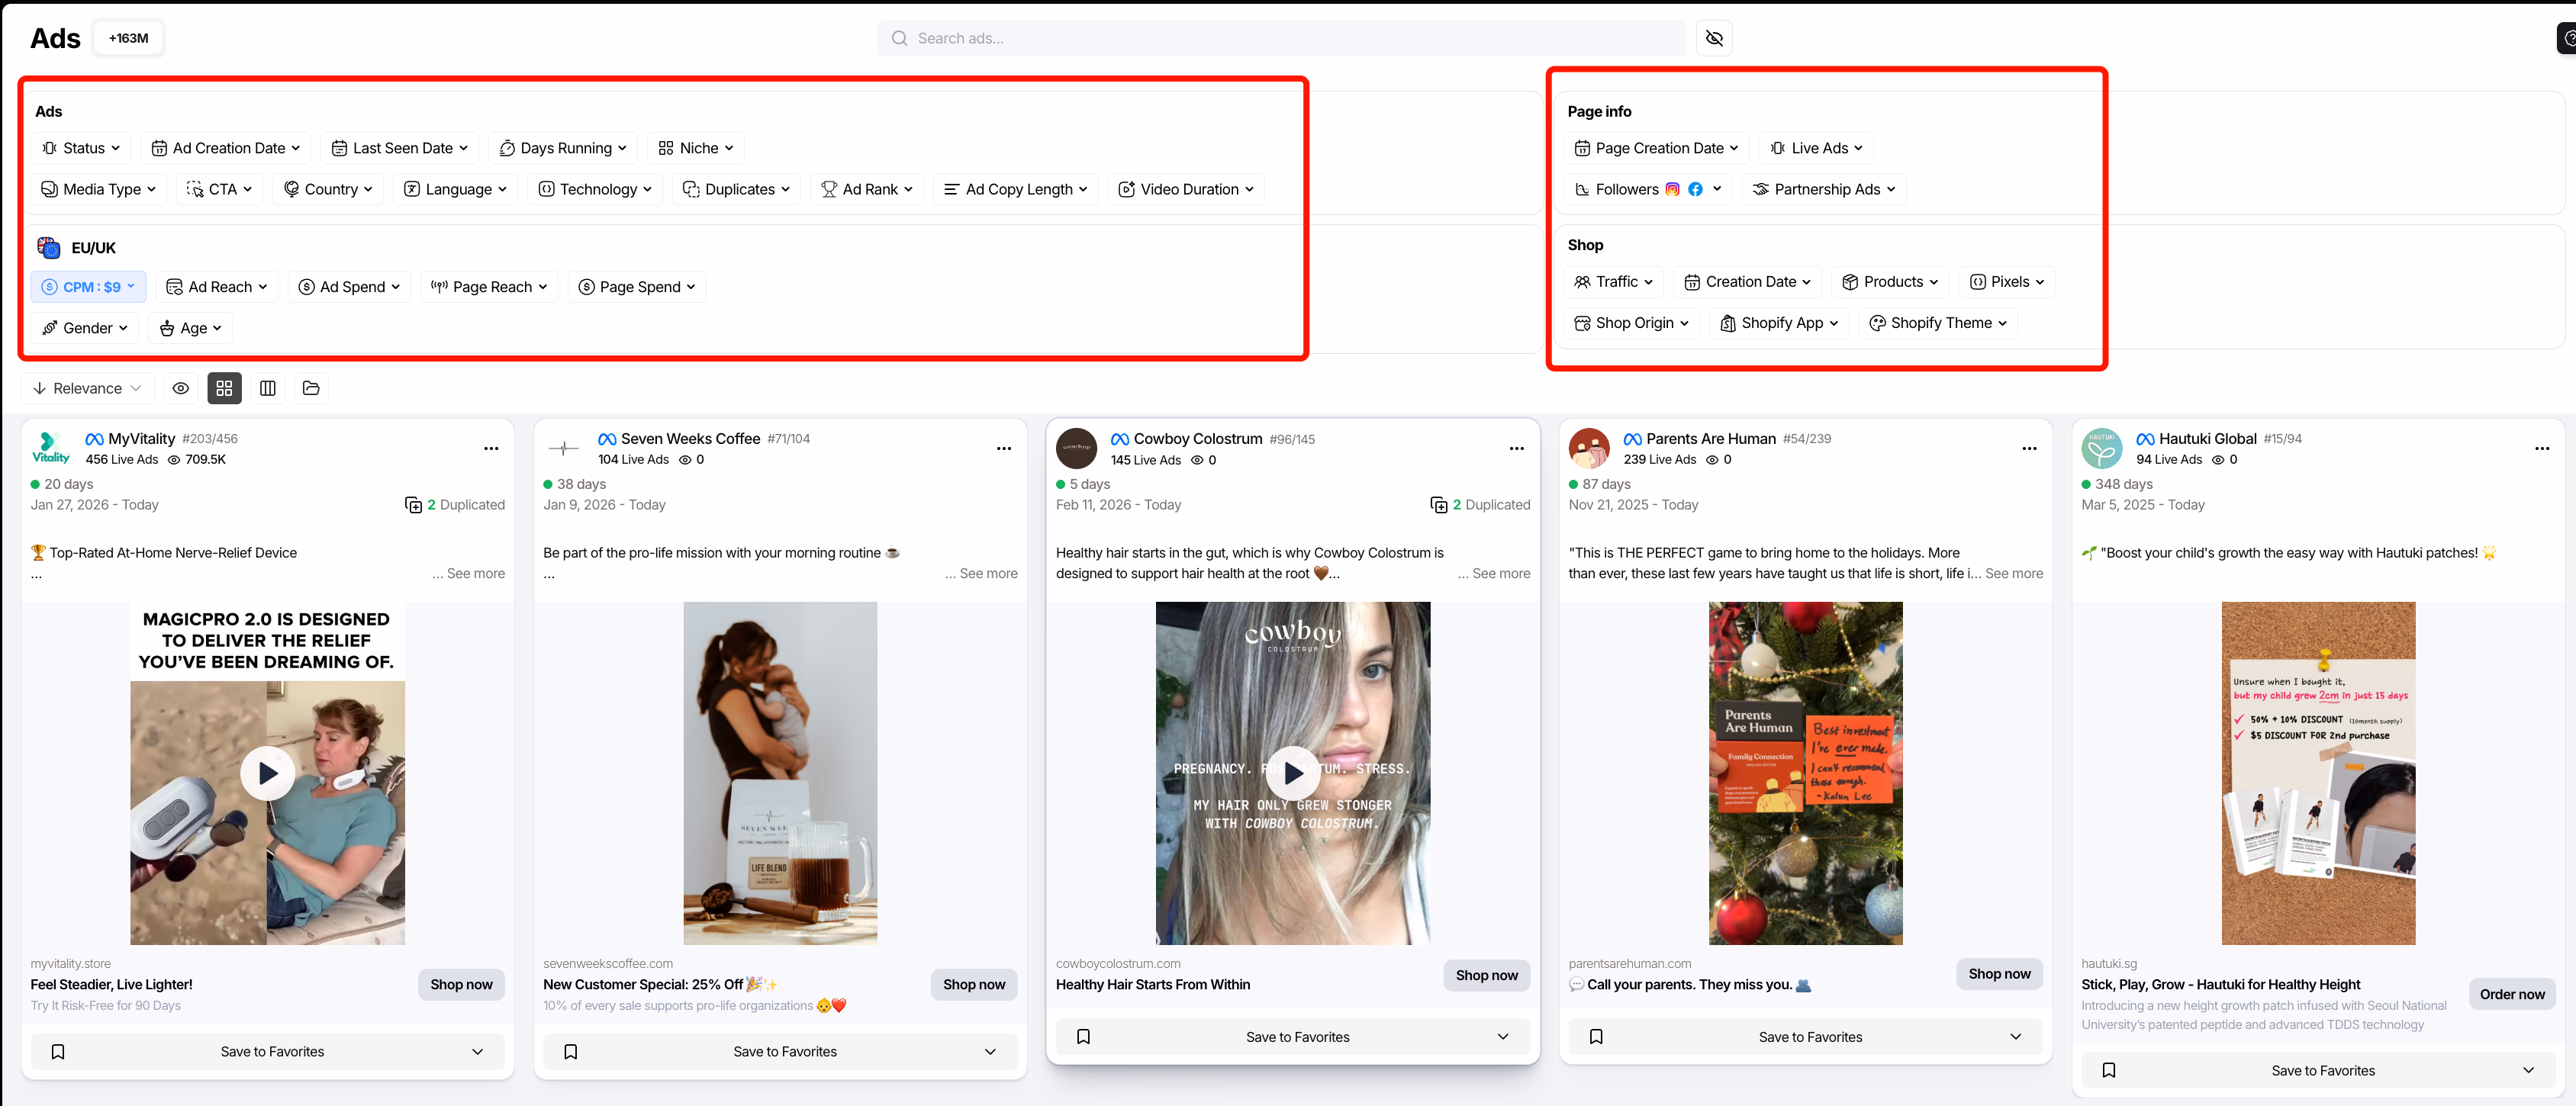The width and height of the screenshot is (2576, 1106).
Task: Click the search magnifier icon in the search bar
Action: click(x=899, y=37)
